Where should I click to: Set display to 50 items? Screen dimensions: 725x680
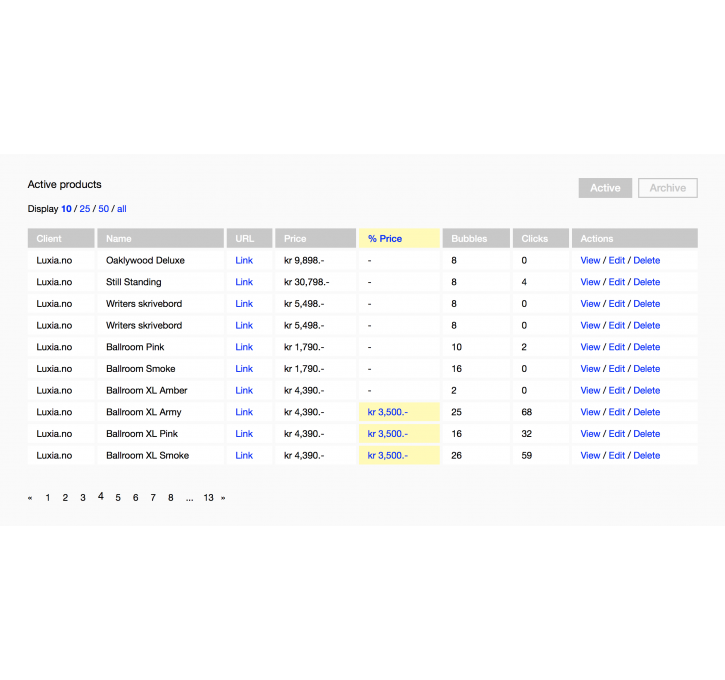tap(104, 208)
